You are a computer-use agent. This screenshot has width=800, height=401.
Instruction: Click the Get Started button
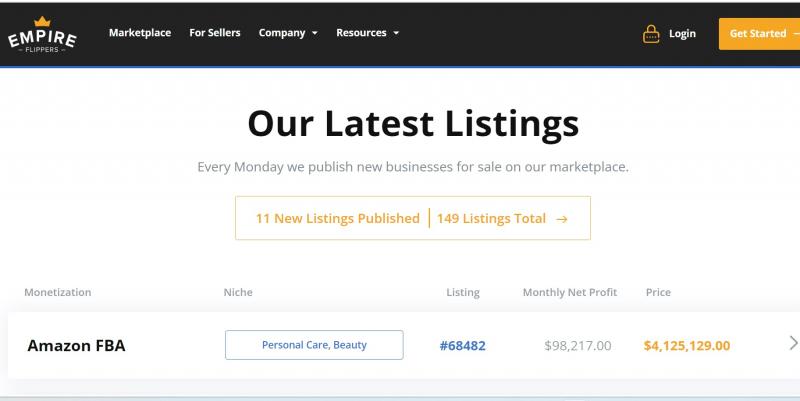click(x=759, y=34)
